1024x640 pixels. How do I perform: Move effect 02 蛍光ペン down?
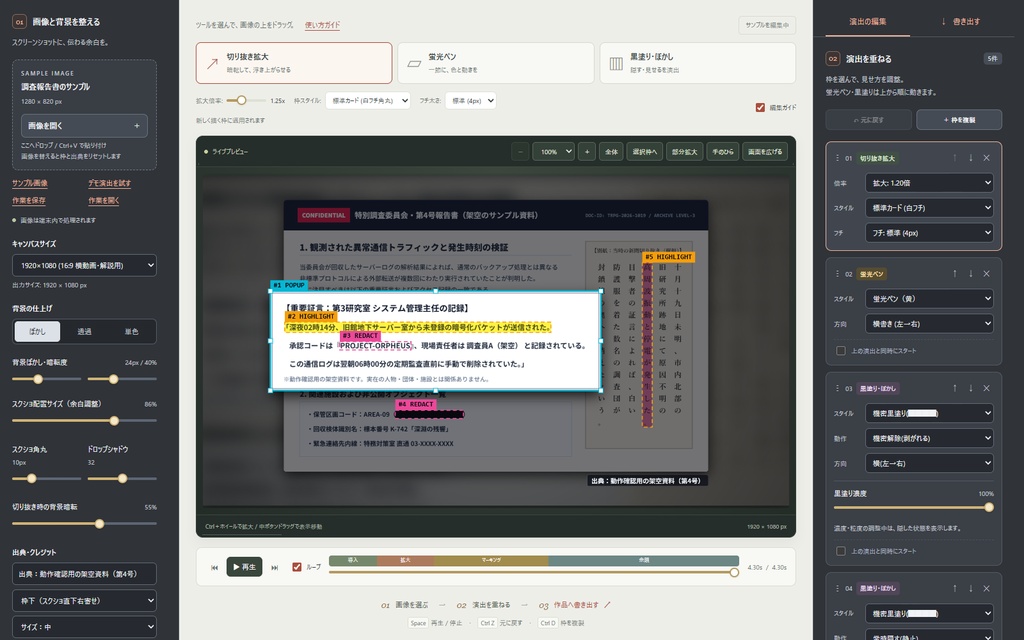(x=970, y=274)
